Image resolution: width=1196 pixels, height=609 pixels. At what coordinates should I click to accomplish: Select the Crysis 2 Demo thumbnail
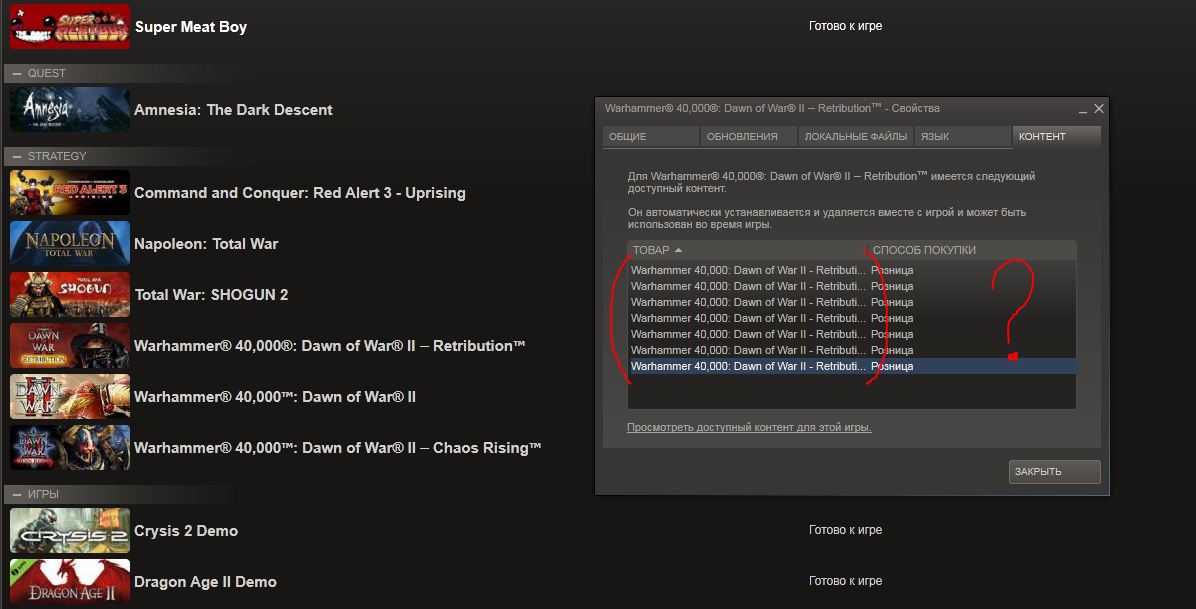pos(69,530)
